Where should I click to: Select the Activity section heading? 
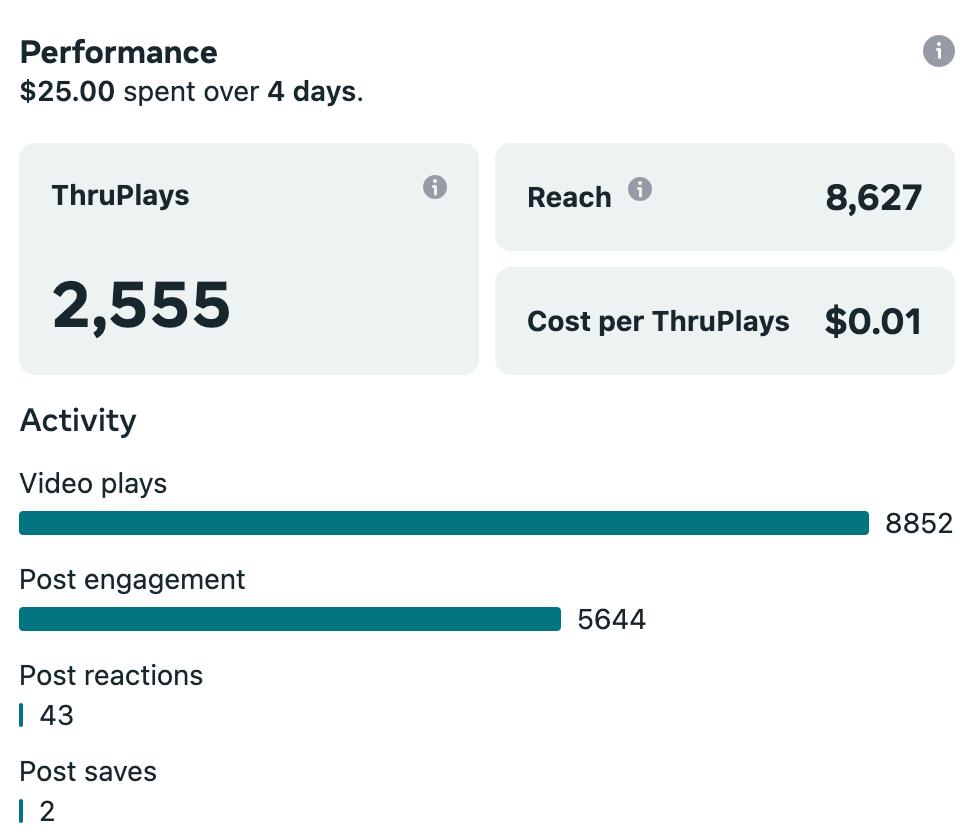[x=77, y=420]
